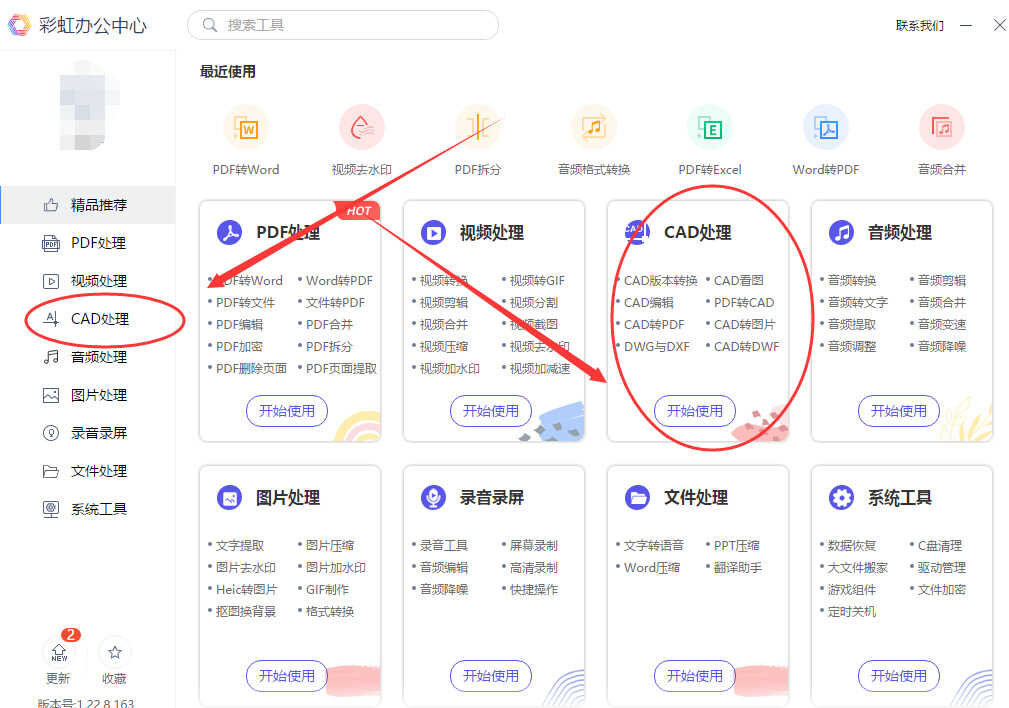Open the 音频合并 recent tool icon
1009x708 pixels.
941,127
